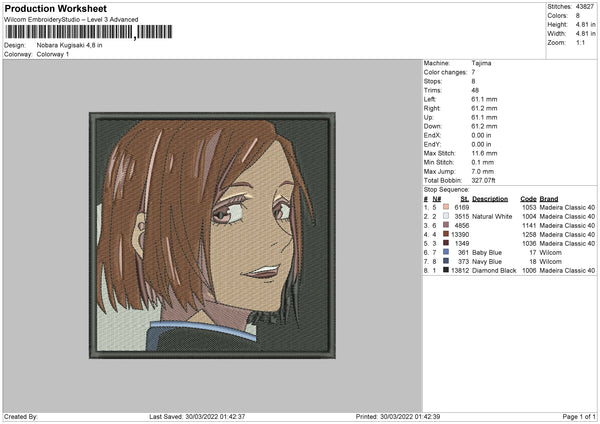Click the Code column header
Screen dimensions: 600x424
(x=528, y=199)
